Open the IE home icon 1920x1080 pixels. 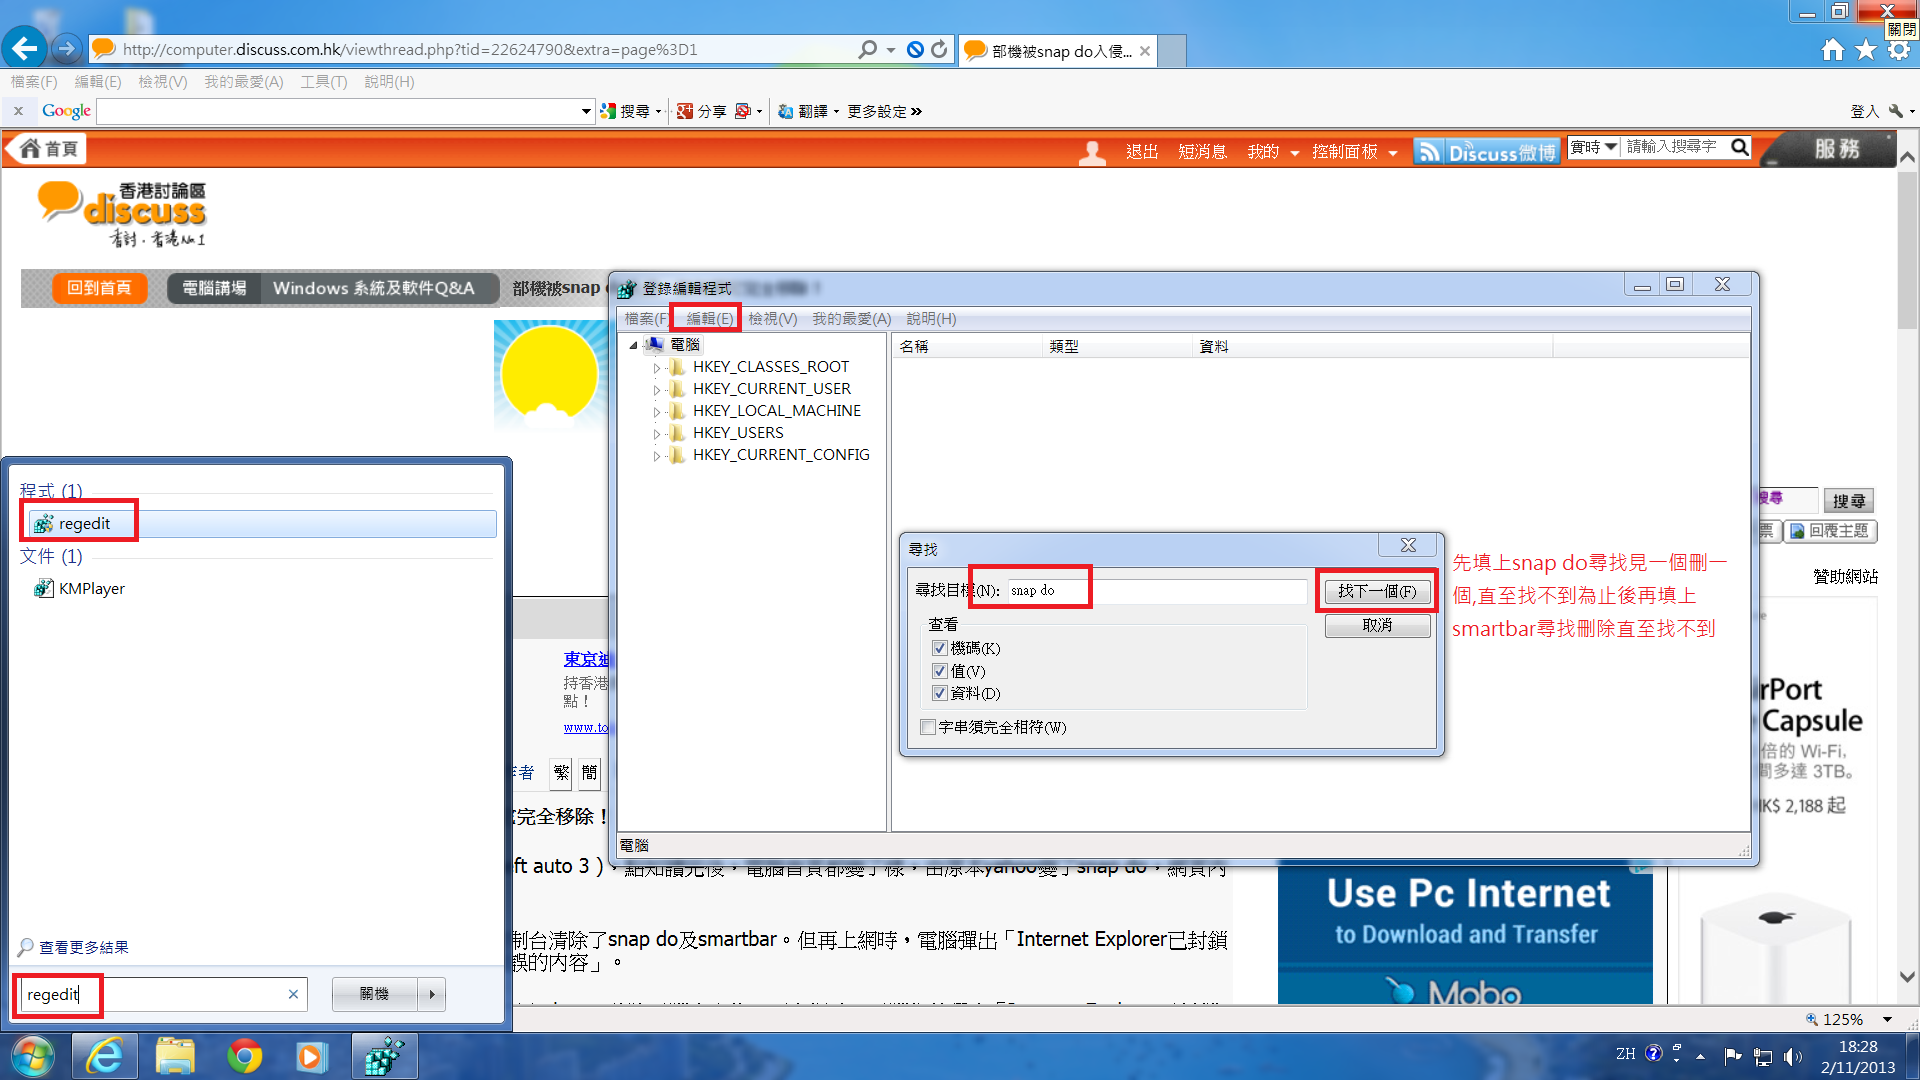[1833, 50]
